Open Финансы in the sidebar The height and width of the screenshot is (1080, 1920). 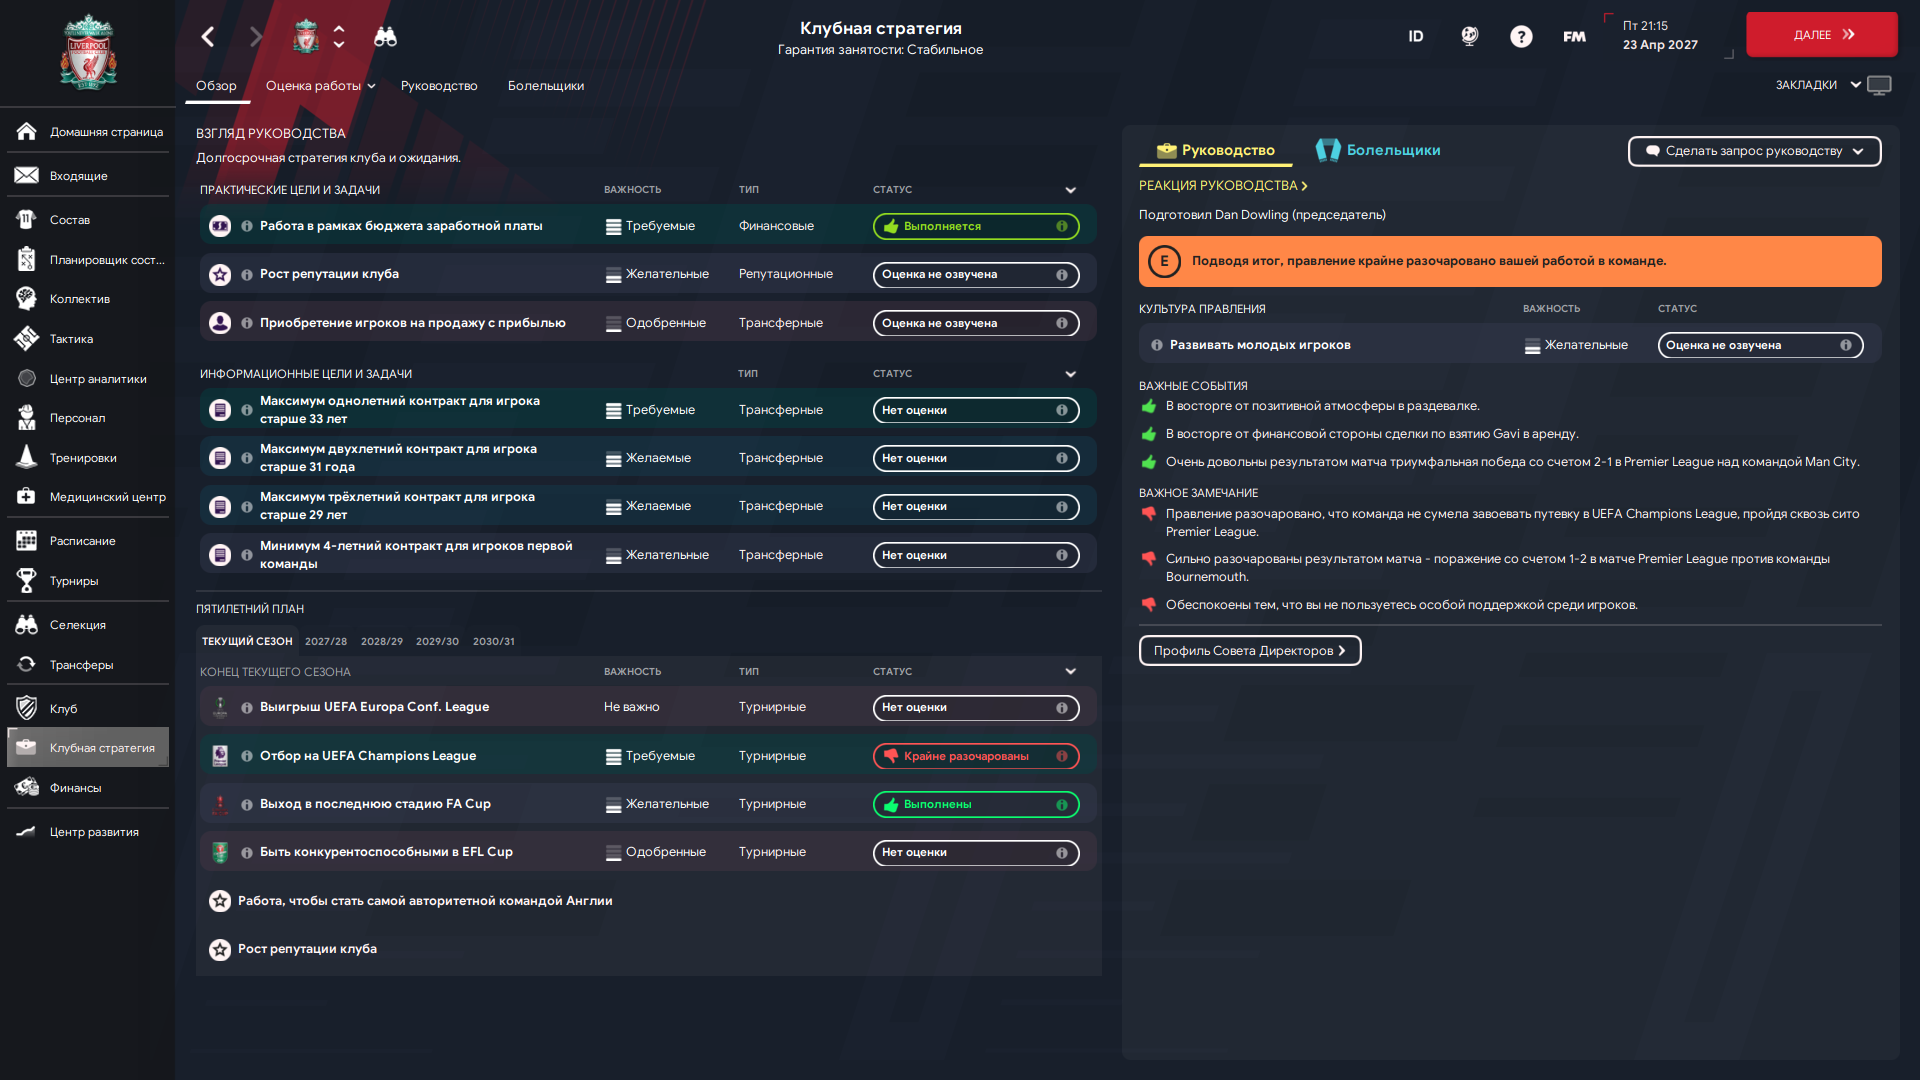coord(75,788)
